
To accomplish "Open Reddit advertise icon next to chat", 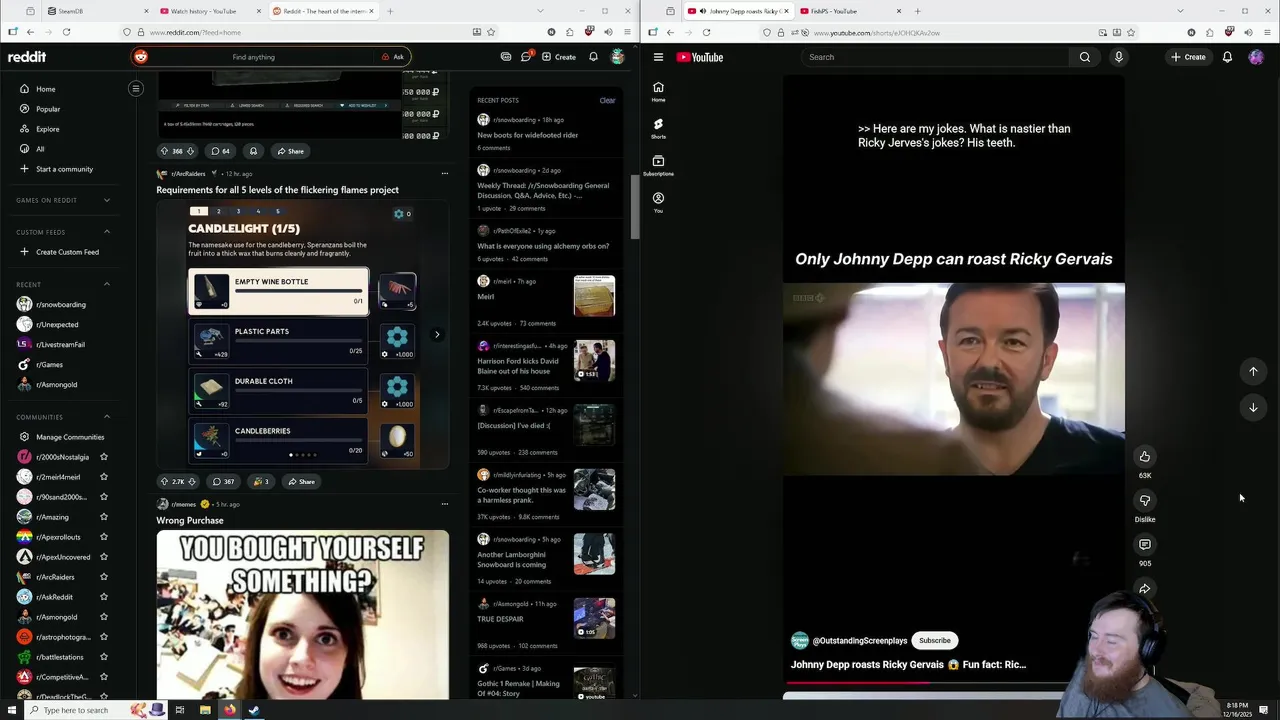I will point(506,57).
